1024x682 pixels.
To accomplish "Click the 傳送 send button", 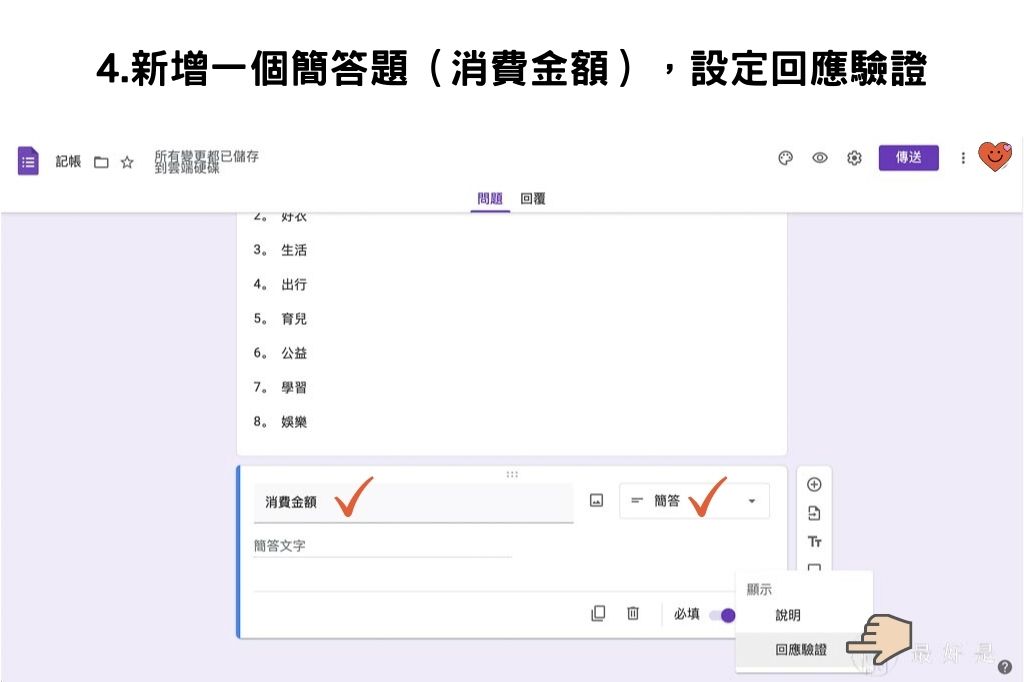I will click(908, 157).
